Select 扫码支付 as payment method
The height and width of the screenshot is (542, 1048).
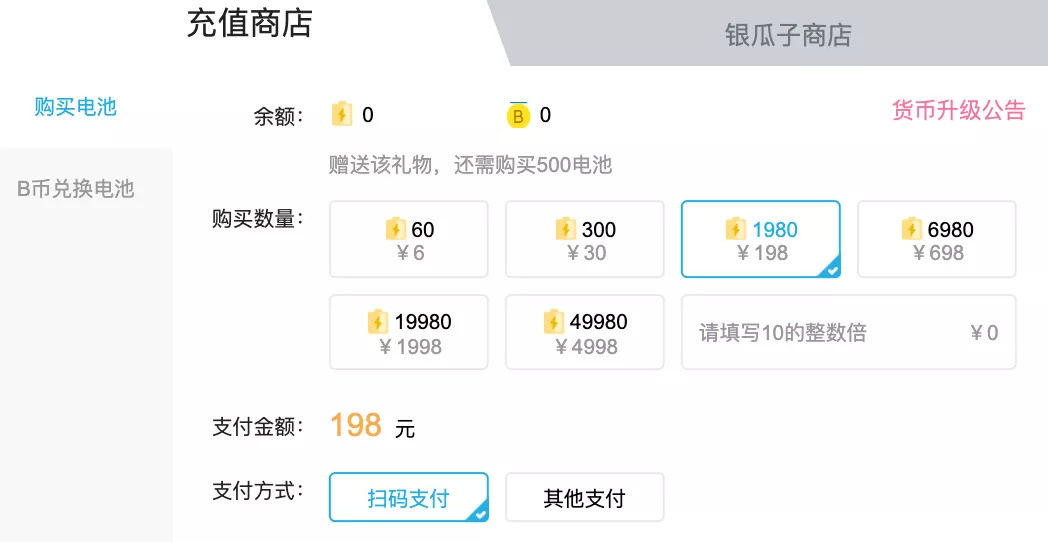(x=408, y=498)
